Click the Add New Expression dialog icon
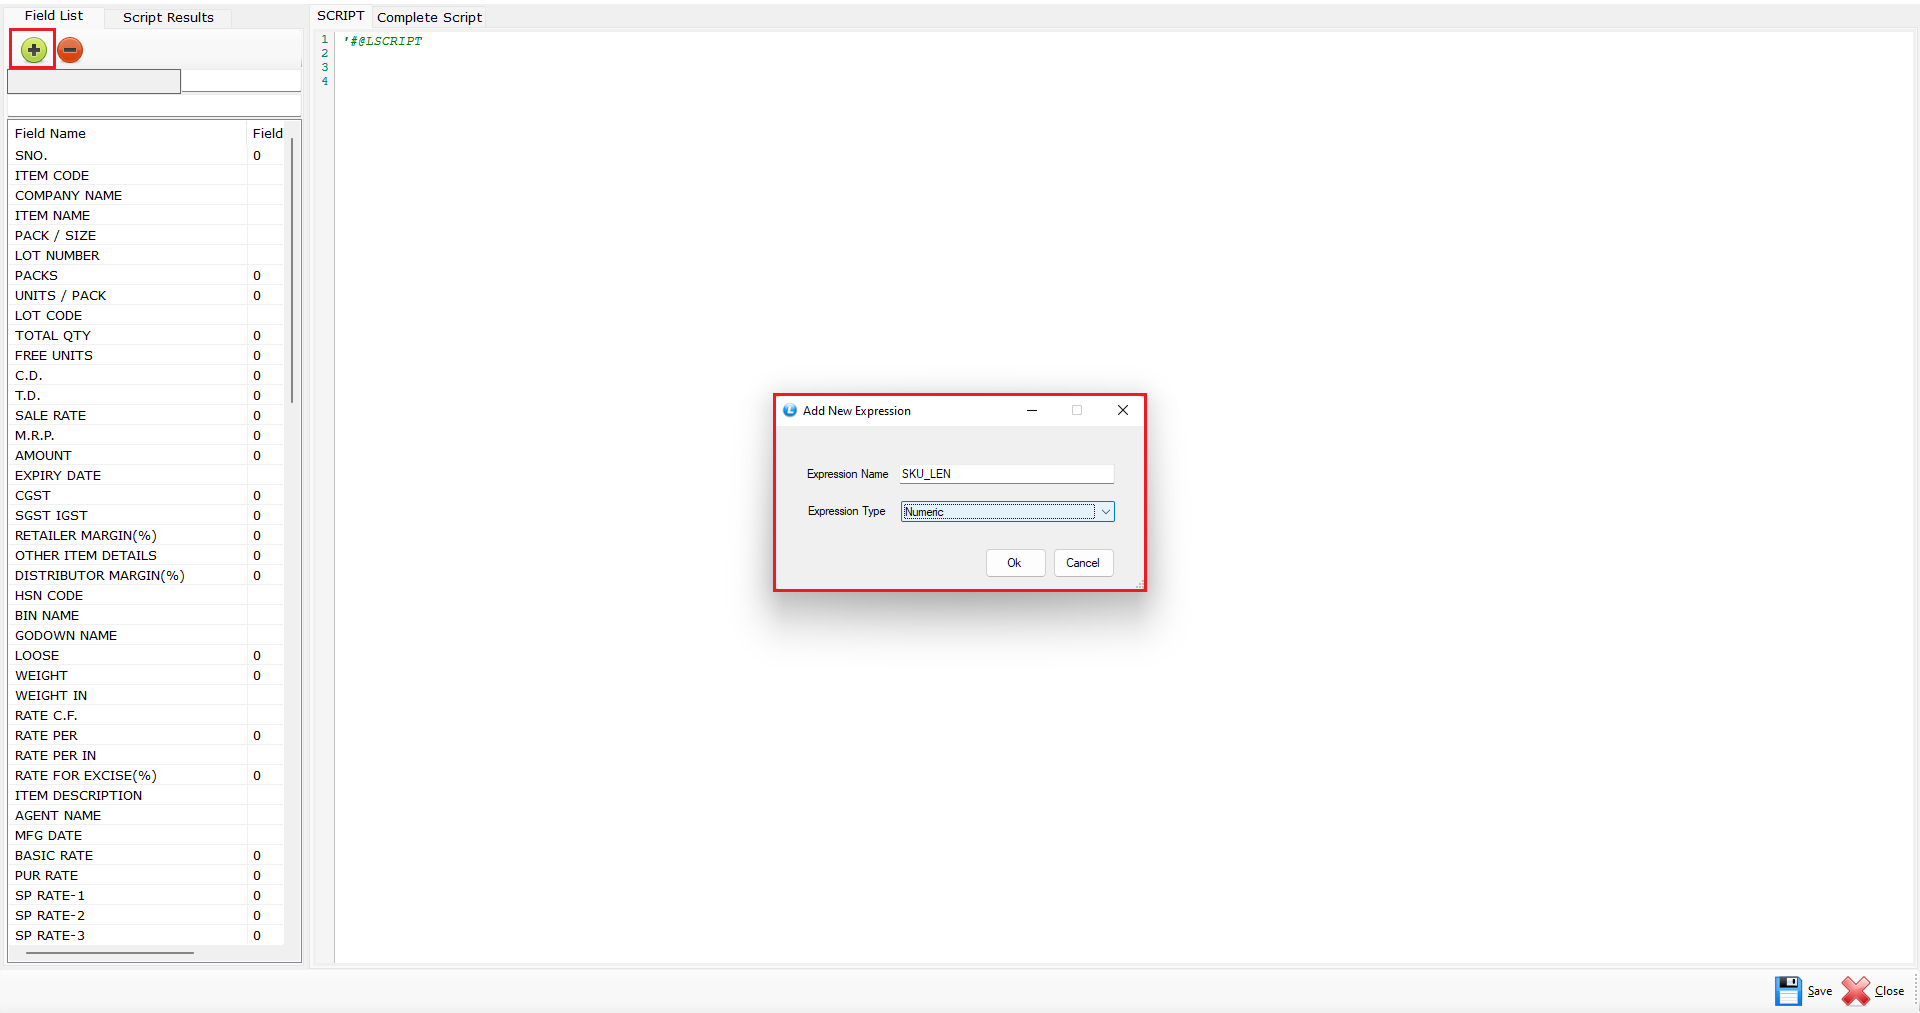The image size is (1920, 1013). tap(790, 411)
